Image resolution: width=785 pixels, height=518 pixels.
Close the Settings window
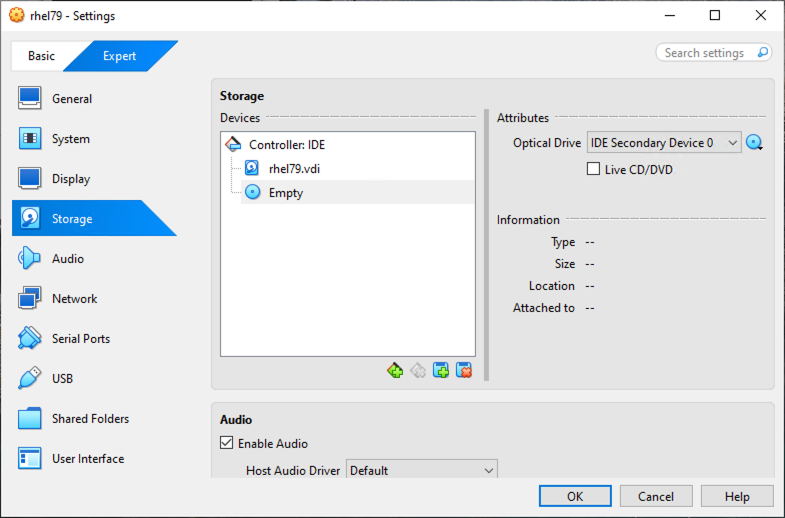(x=760, y=16)
